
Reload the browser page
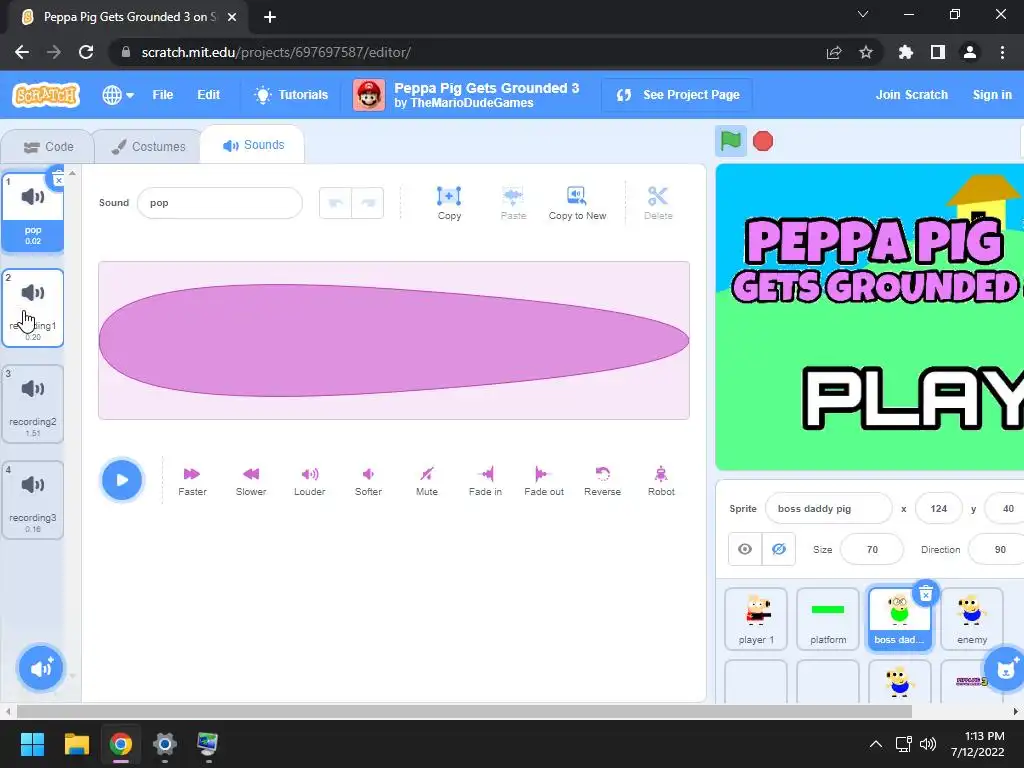[x=86, y=52]
